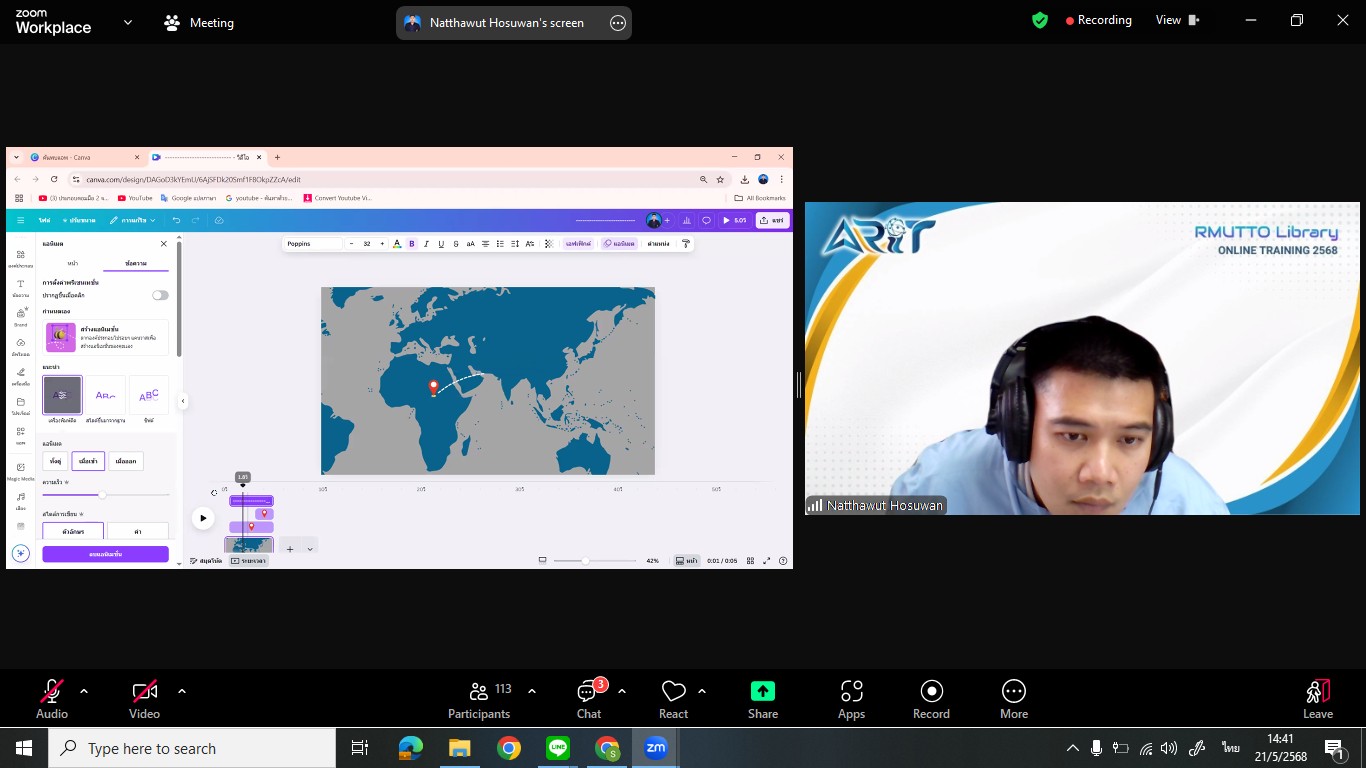Screen dimensions: 1366x768
Task: Increase the font size with plus
Action: coord(382,244)
